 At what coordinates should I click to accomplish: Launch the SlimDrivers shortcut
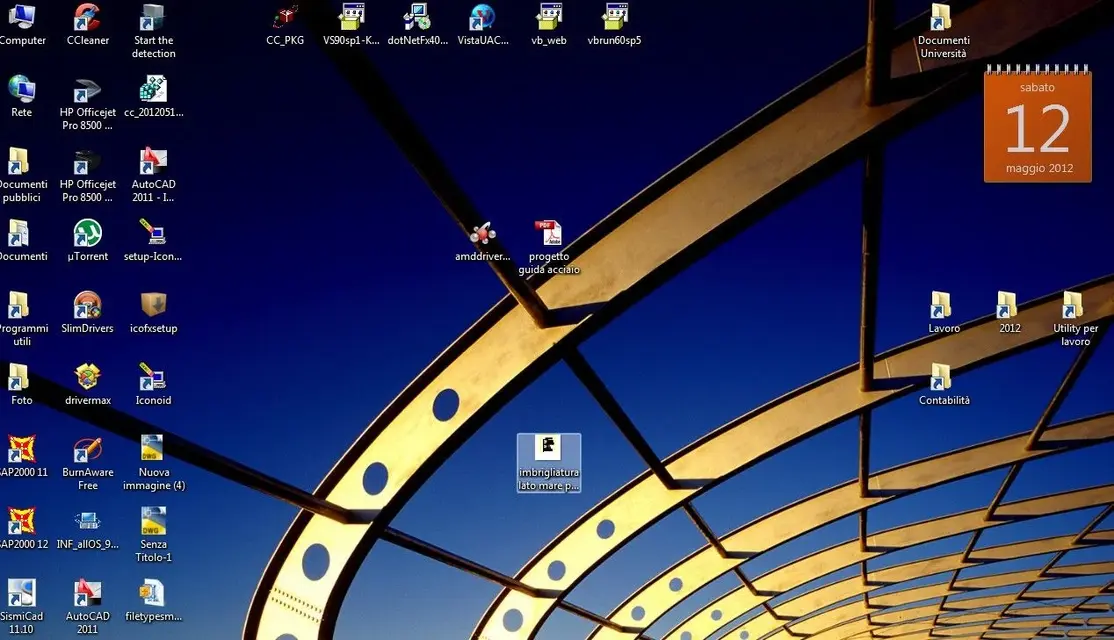click(87, 313)
